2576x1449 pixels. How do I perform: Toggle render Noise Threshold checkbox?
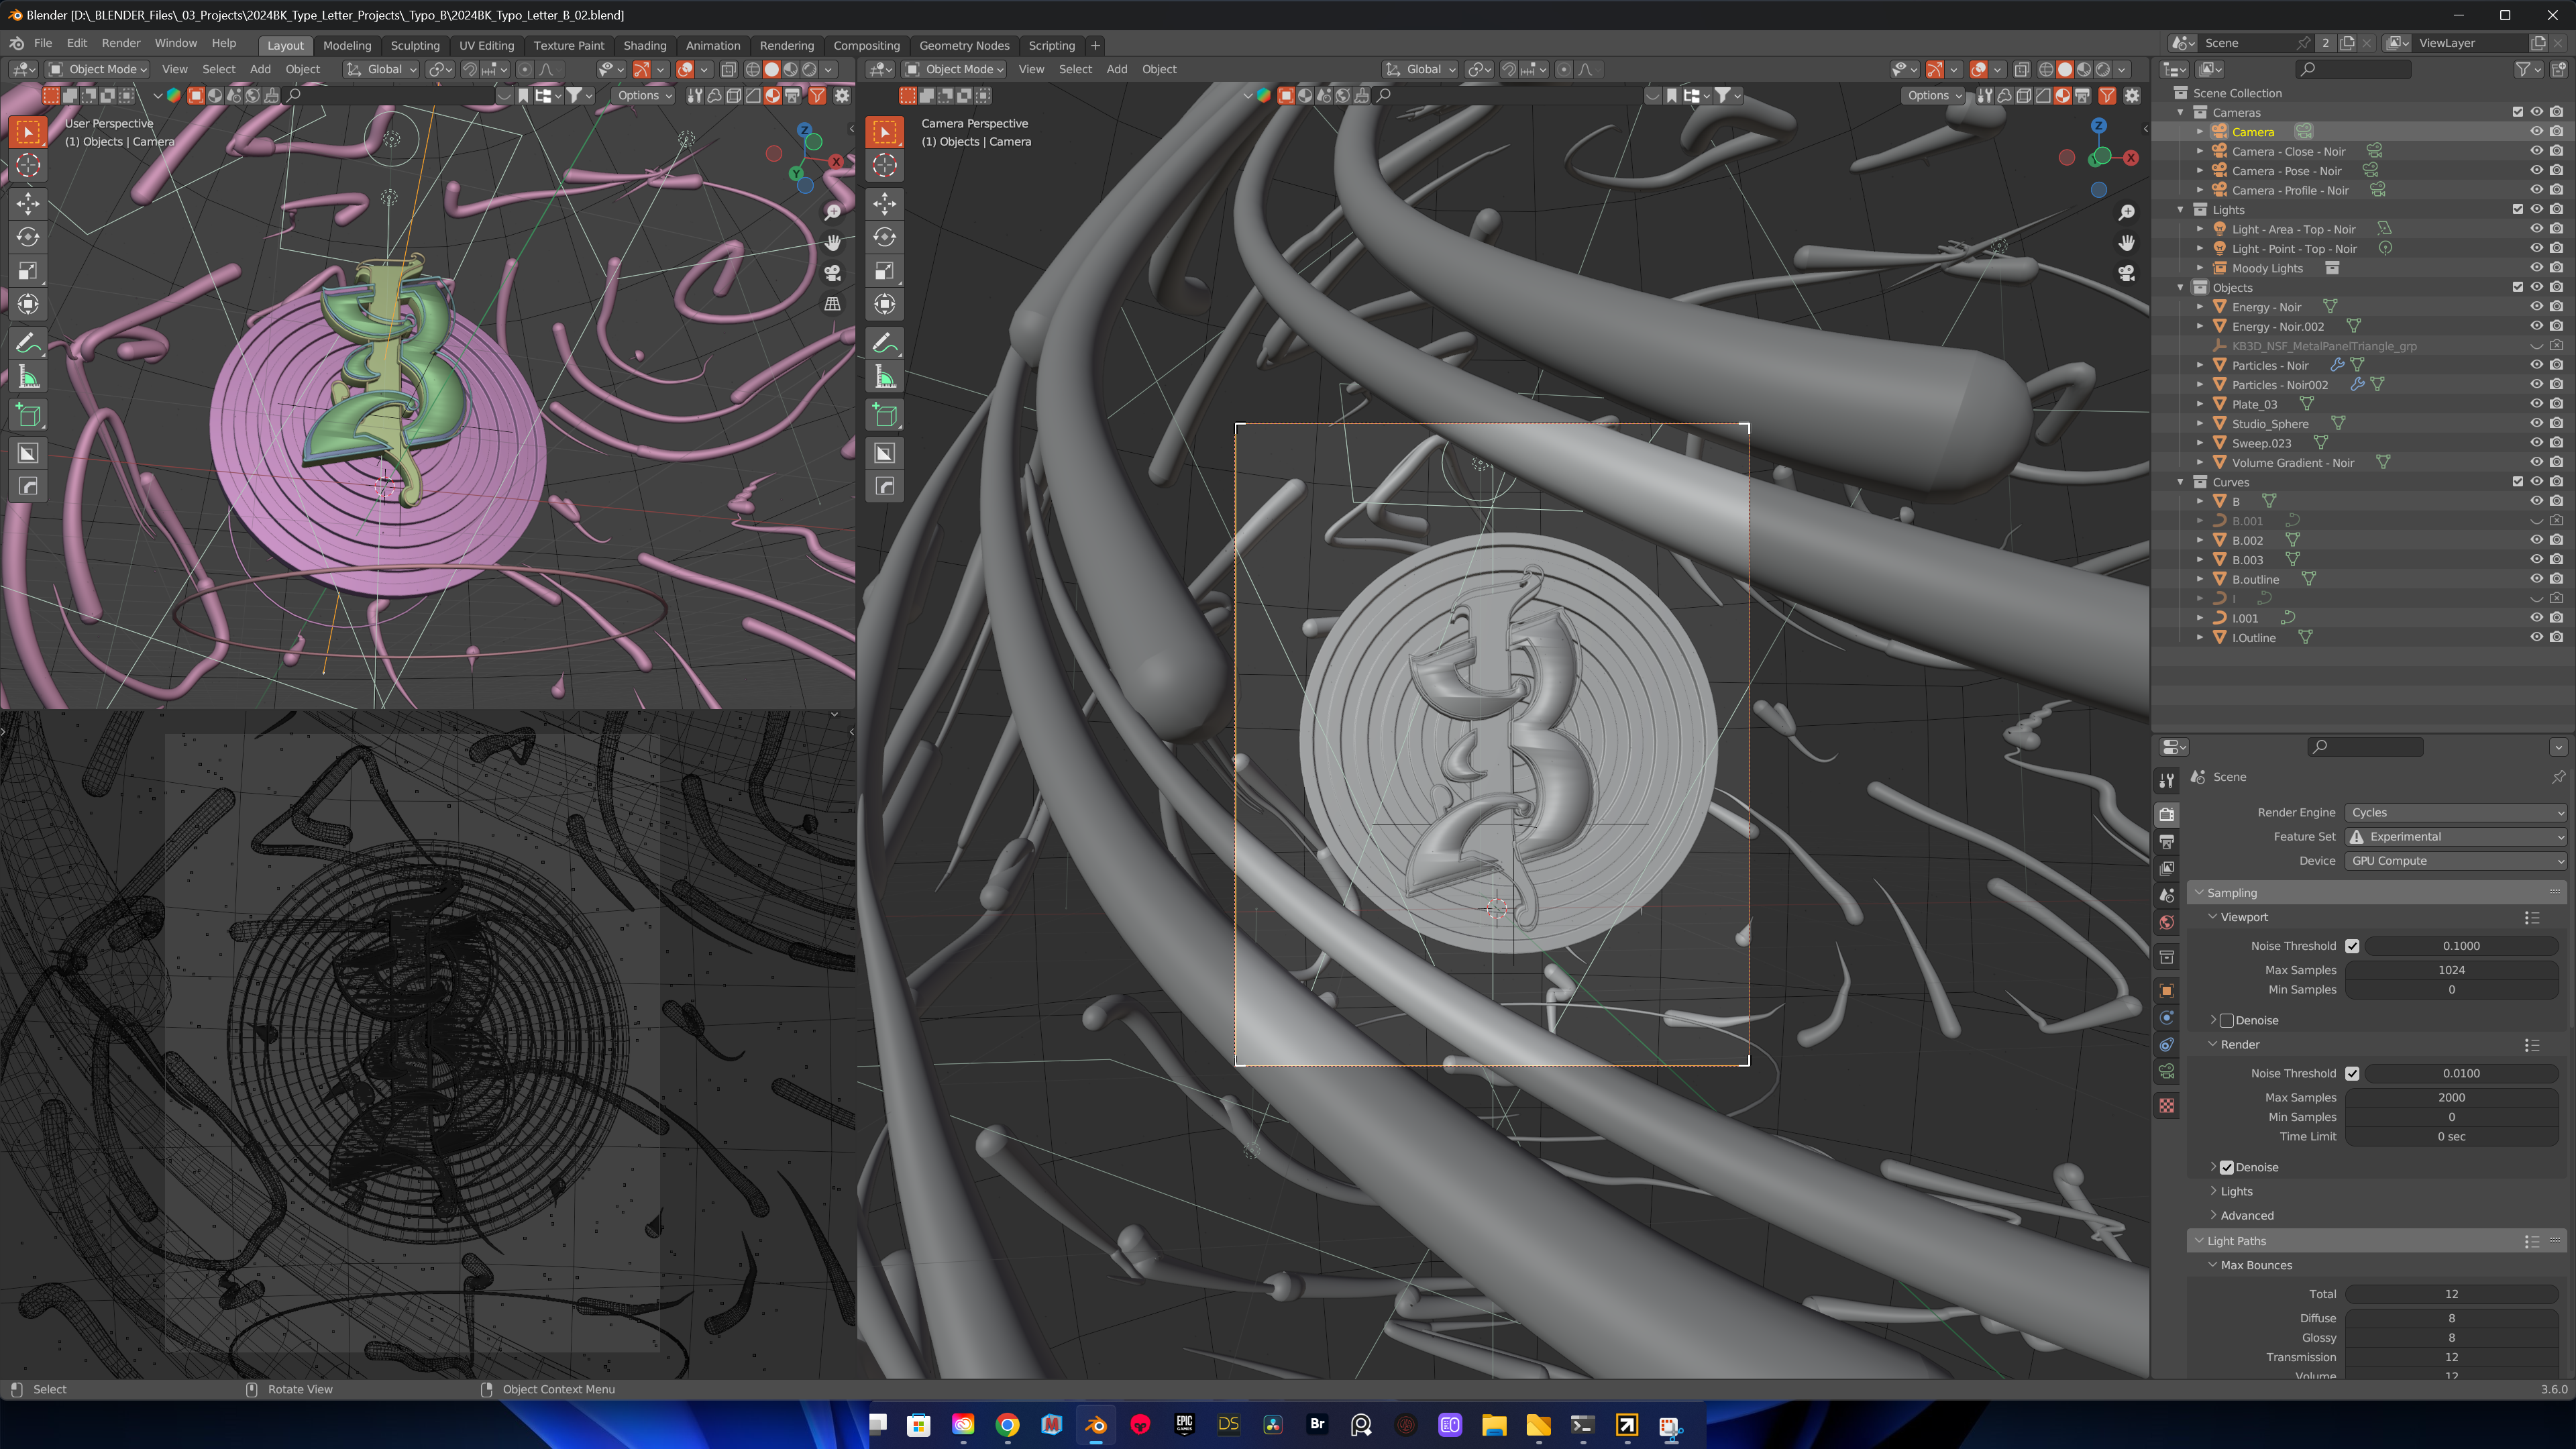click(x=2352, y=1074)
